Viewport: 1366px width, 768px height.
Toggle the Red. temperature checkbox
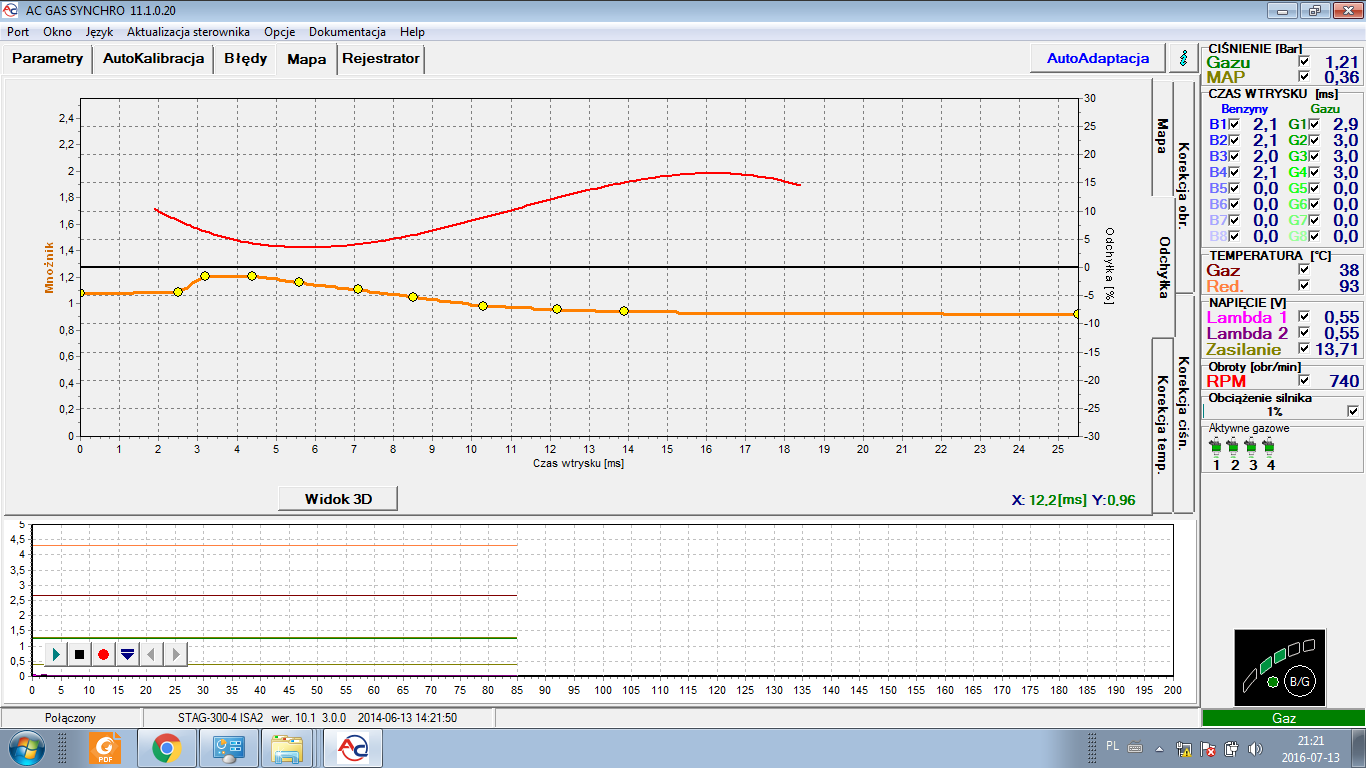(1303, 286)
